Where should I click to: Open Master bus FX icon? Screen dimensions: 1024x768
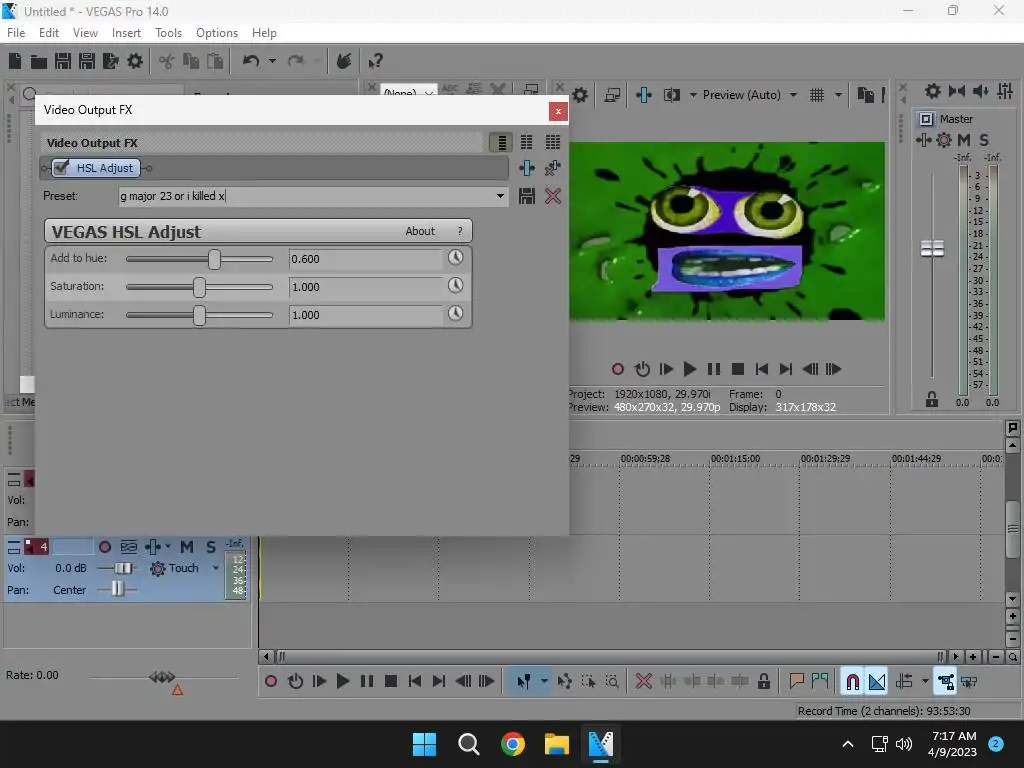click(923, 140)
